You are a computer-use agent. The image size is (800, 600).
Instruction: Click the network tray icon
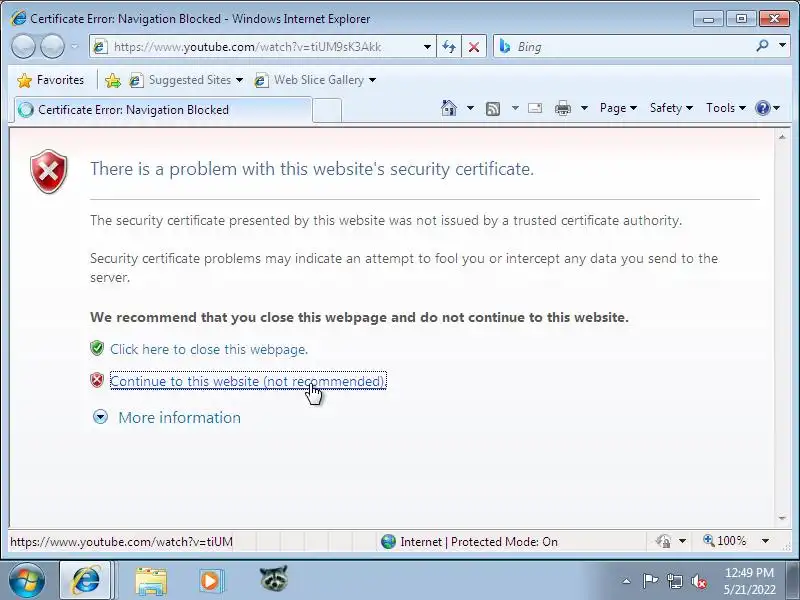[674, 581]
